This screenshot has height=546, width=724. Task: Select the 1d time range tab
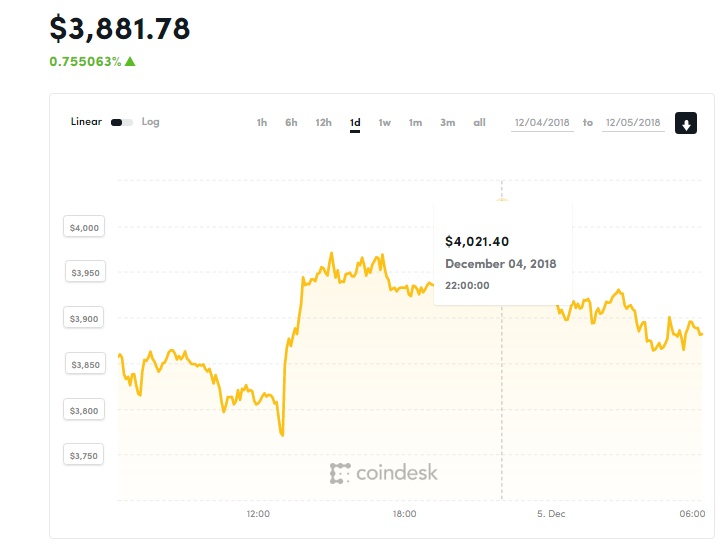pos(355,123)
